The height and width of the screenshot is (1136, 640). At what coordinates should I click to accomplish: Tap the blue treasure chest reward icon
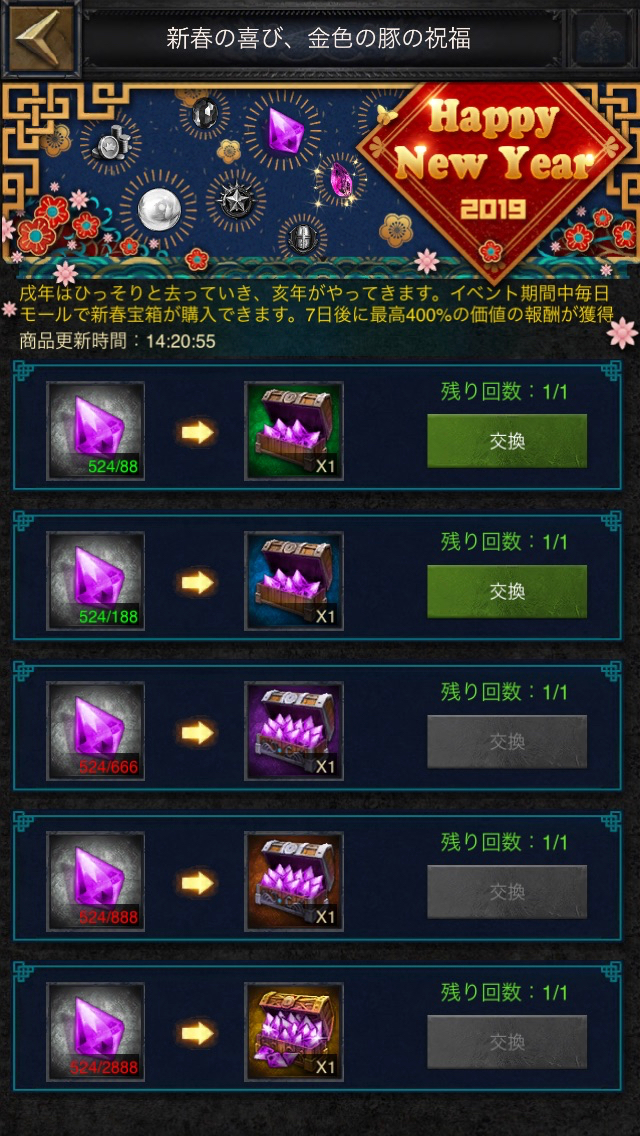tap(294, 581)
